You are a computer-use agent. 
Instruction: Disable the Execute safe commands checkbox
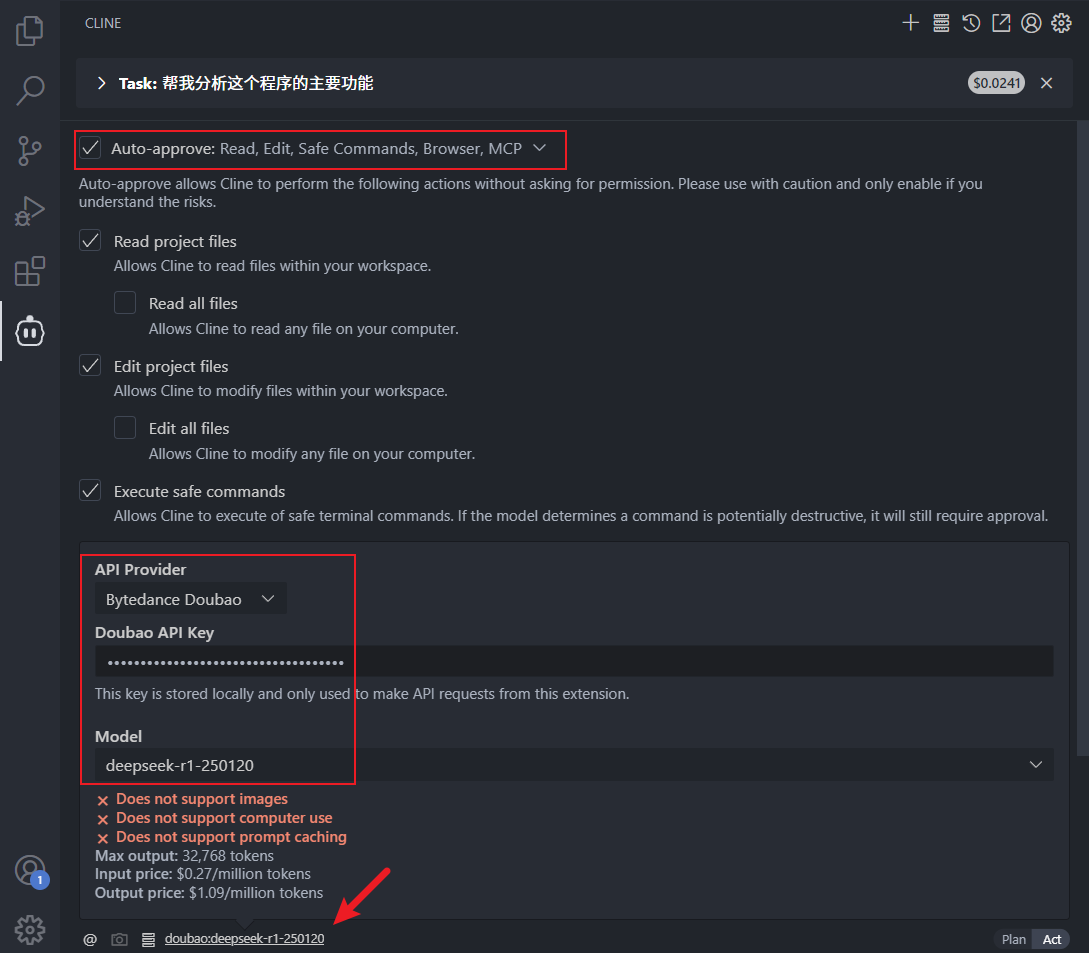coord(91,491)
